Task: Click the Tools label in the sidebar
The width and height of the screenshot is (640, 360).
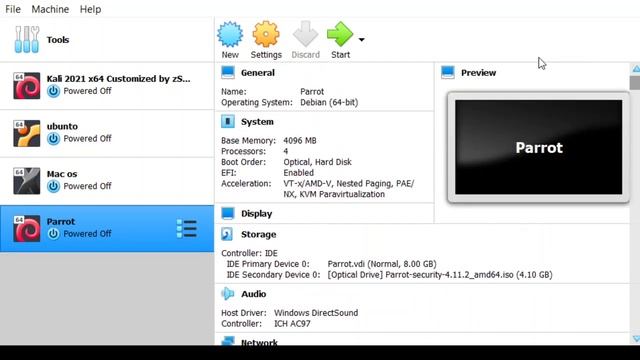Action: 58,40
